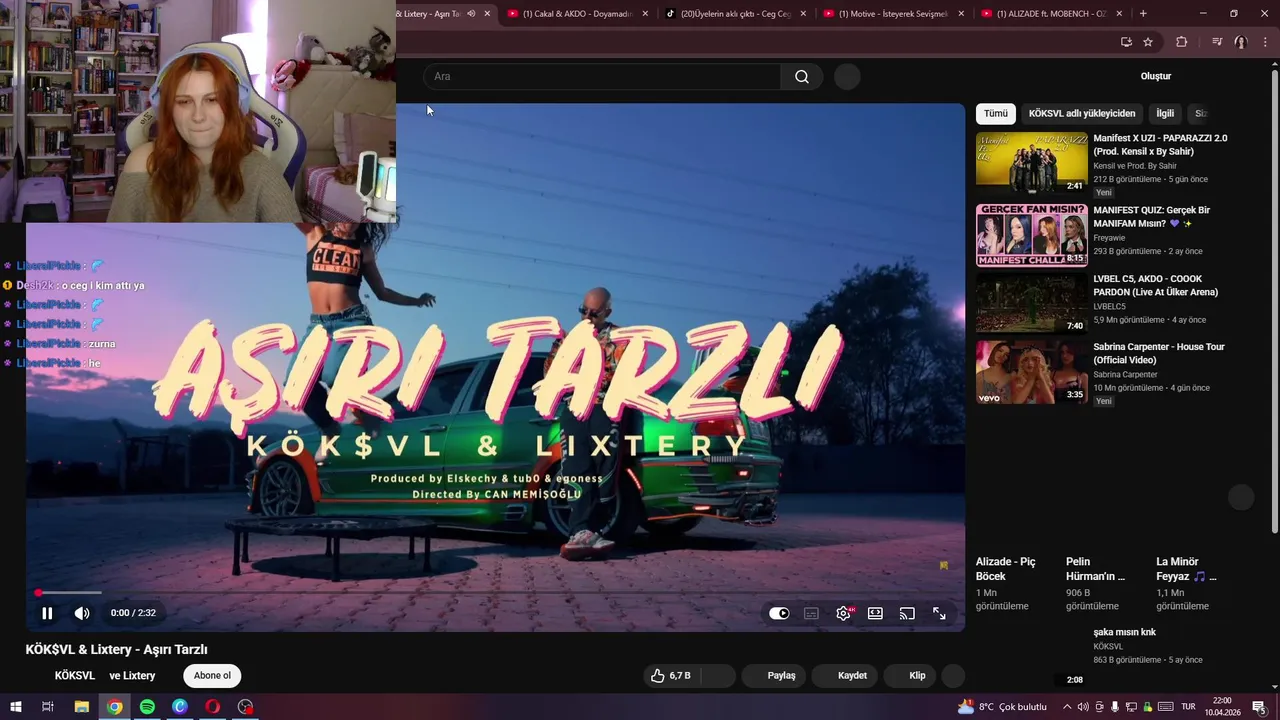This screenshot has width=1280, height=720.
Task: Open Canva from the taskbar
Action: click(180, 707)
